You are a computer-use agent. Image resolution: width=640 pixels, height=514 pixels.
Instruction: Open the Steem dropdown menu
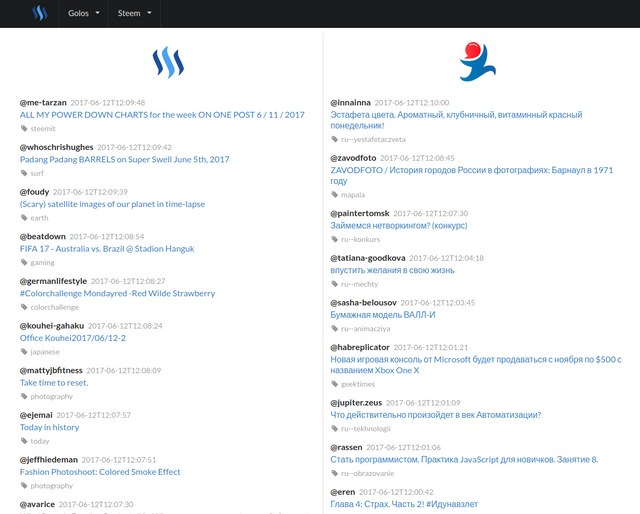[134, 13]
